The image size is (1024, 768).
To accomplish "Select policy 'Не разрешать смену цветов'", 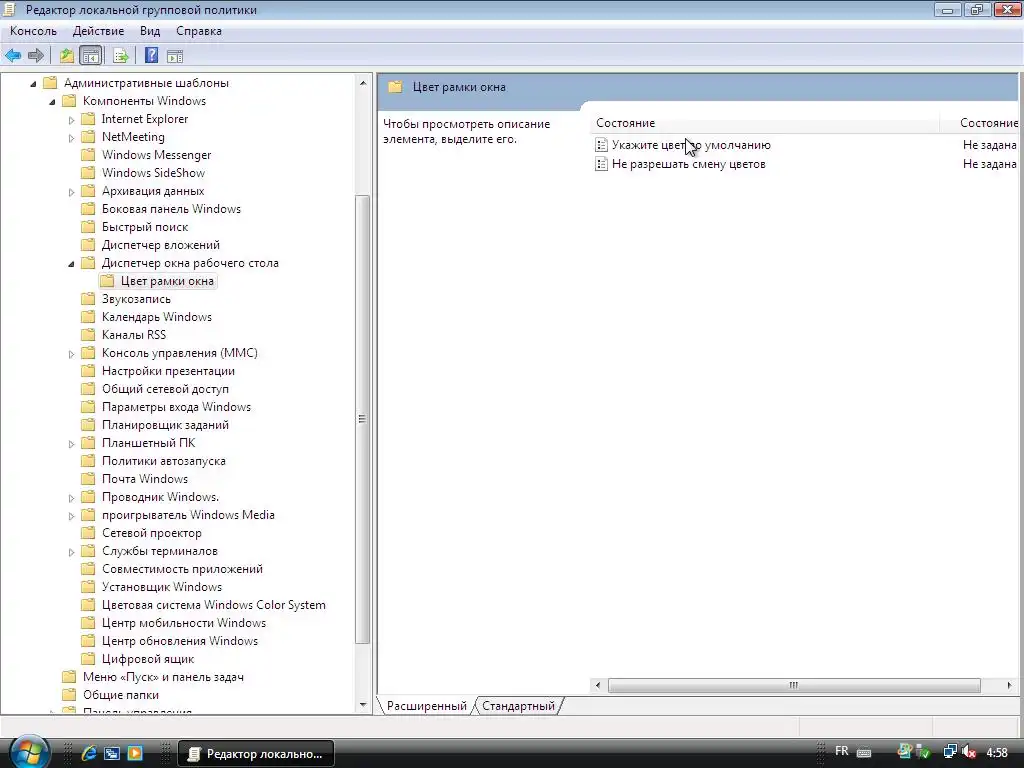I will click(688, 164).
